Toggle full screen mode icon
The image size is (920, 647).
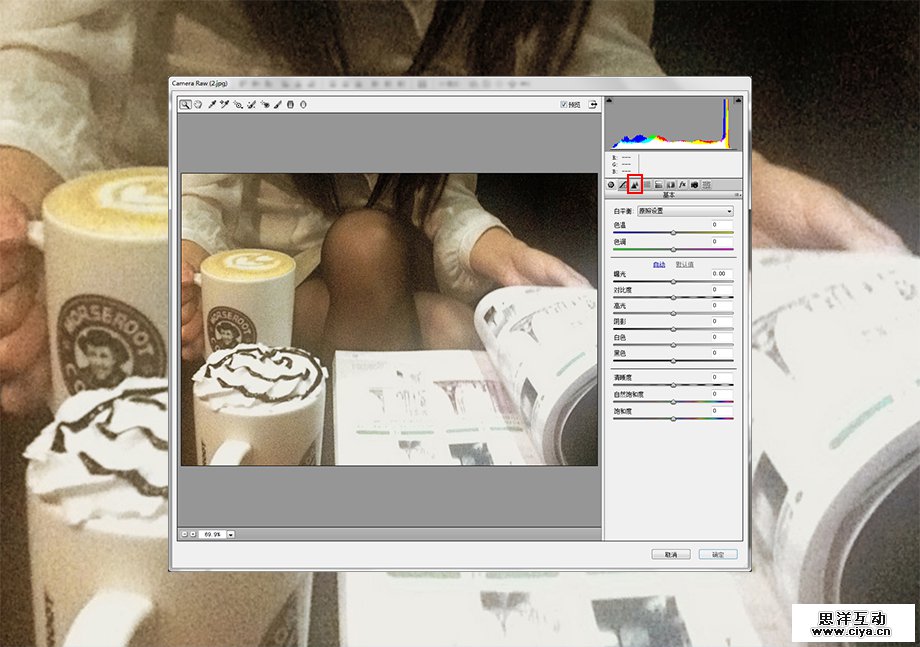point(593,104)
